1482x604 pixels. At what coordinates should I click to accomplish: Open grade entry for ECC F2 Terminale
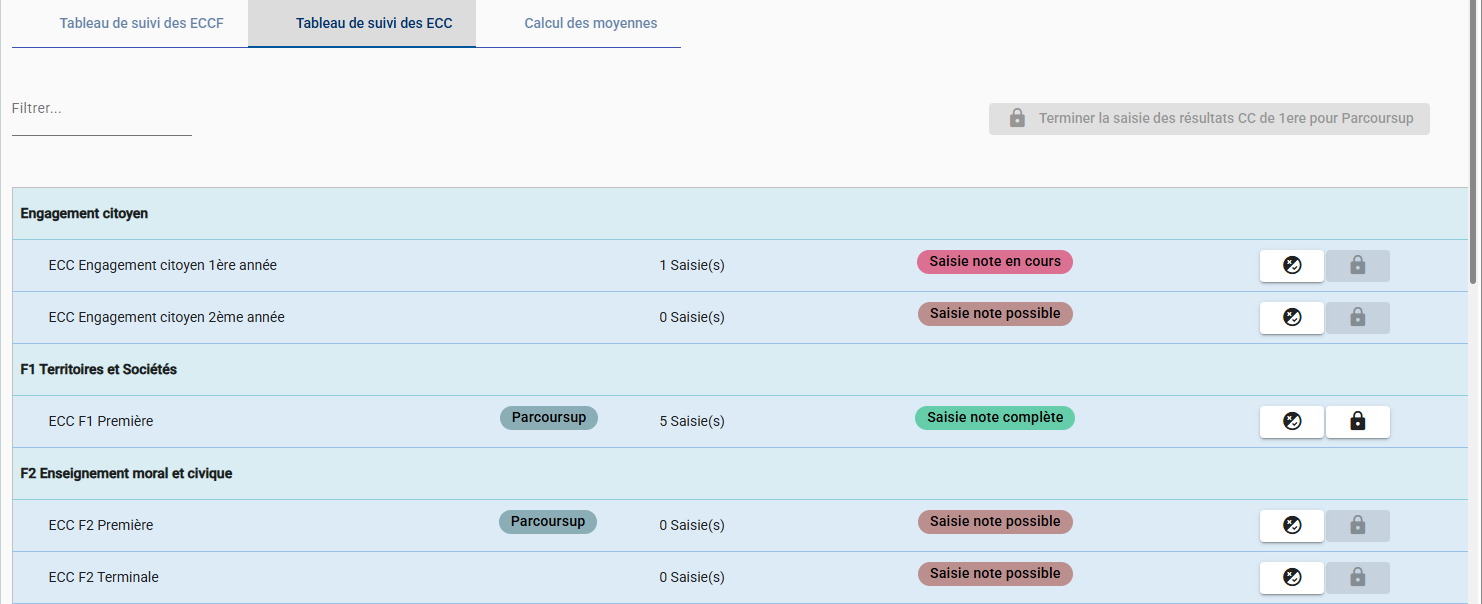1292,578
